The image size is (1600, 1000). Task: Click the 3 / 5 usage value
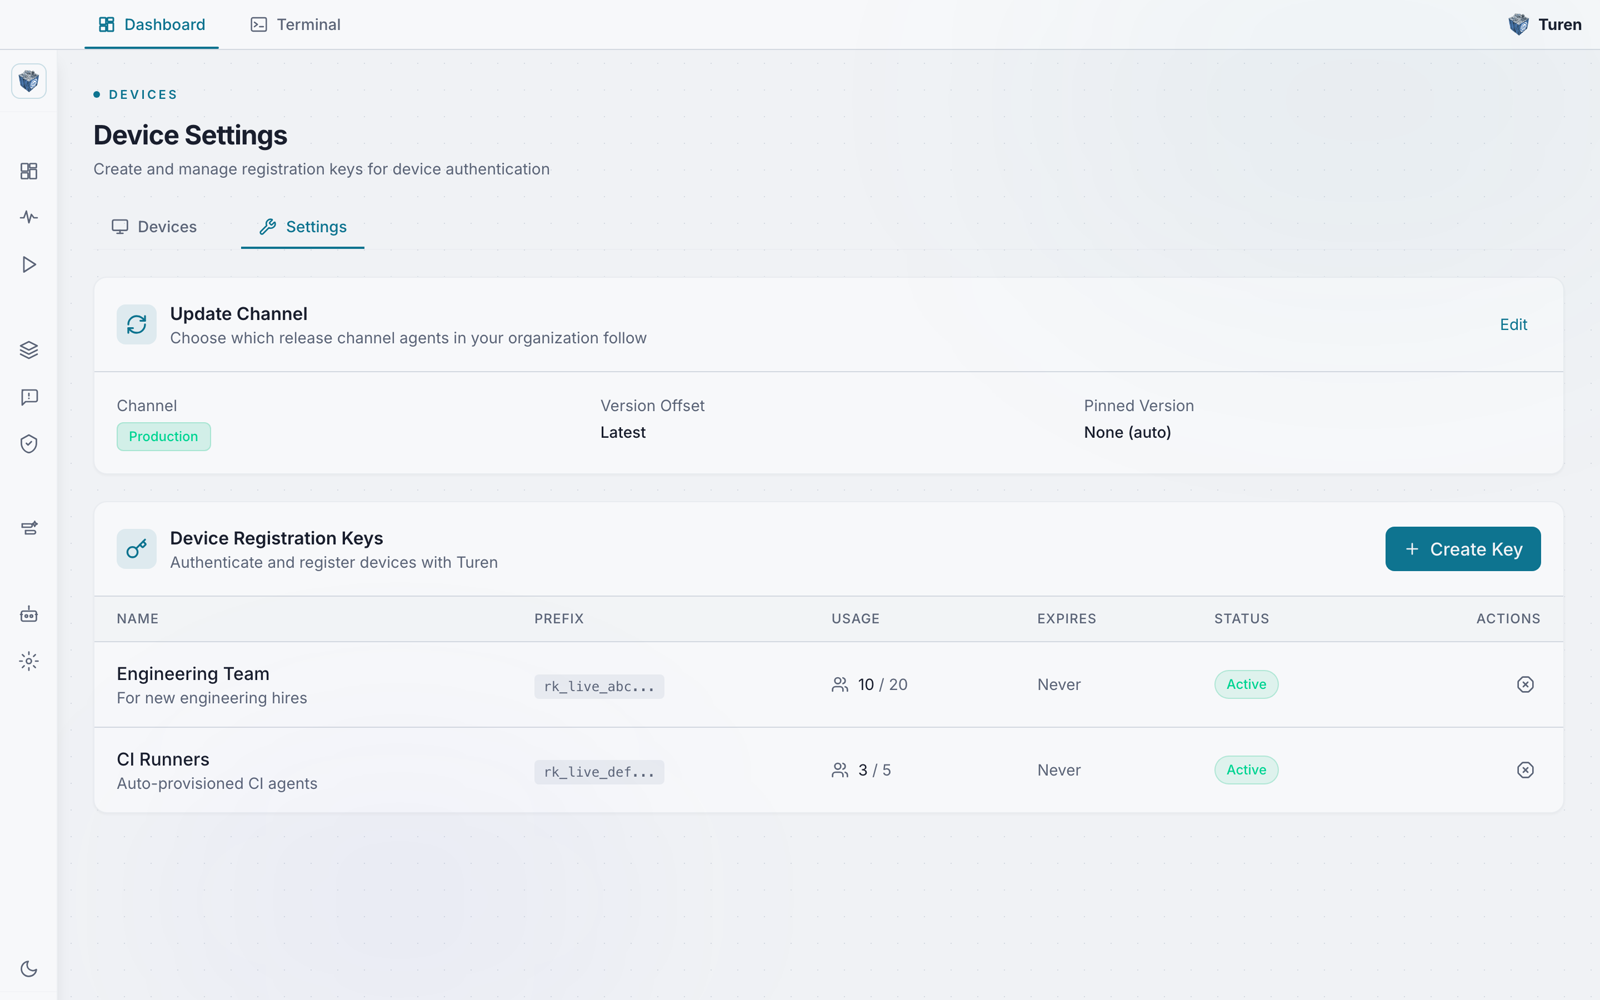pos(875,770)
